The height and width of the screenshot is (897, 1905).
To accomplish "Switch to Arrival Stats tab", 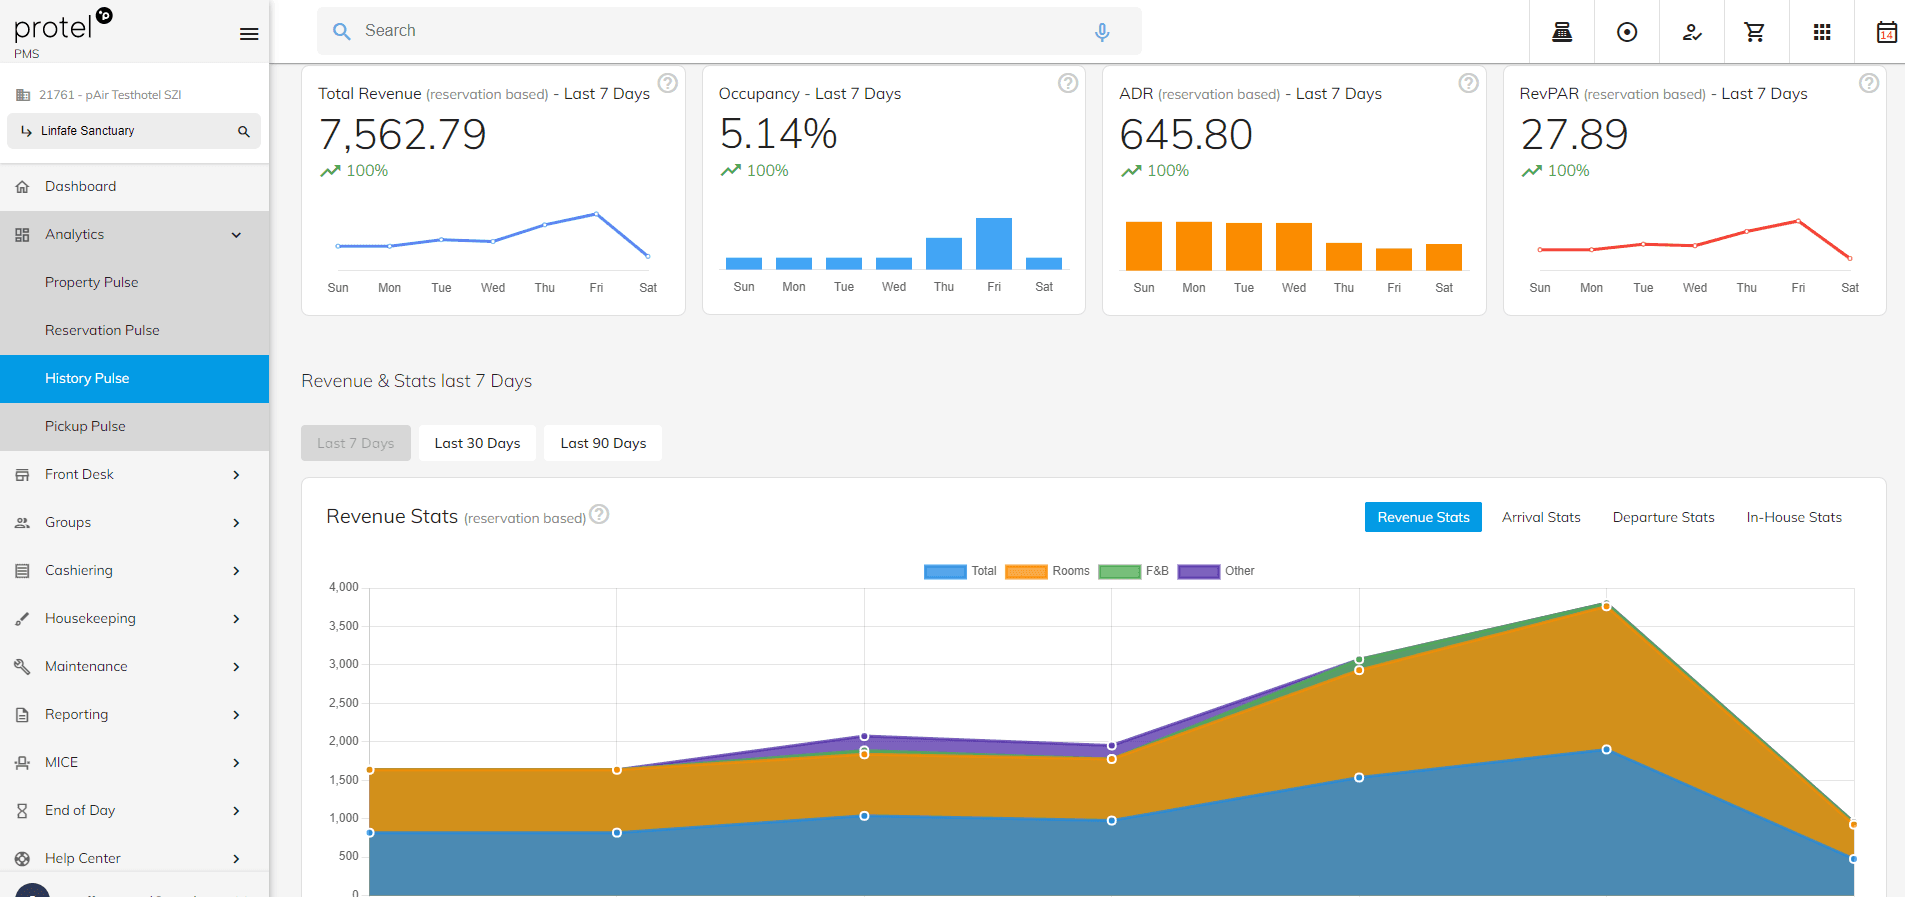I will (x=1540, y=517).
